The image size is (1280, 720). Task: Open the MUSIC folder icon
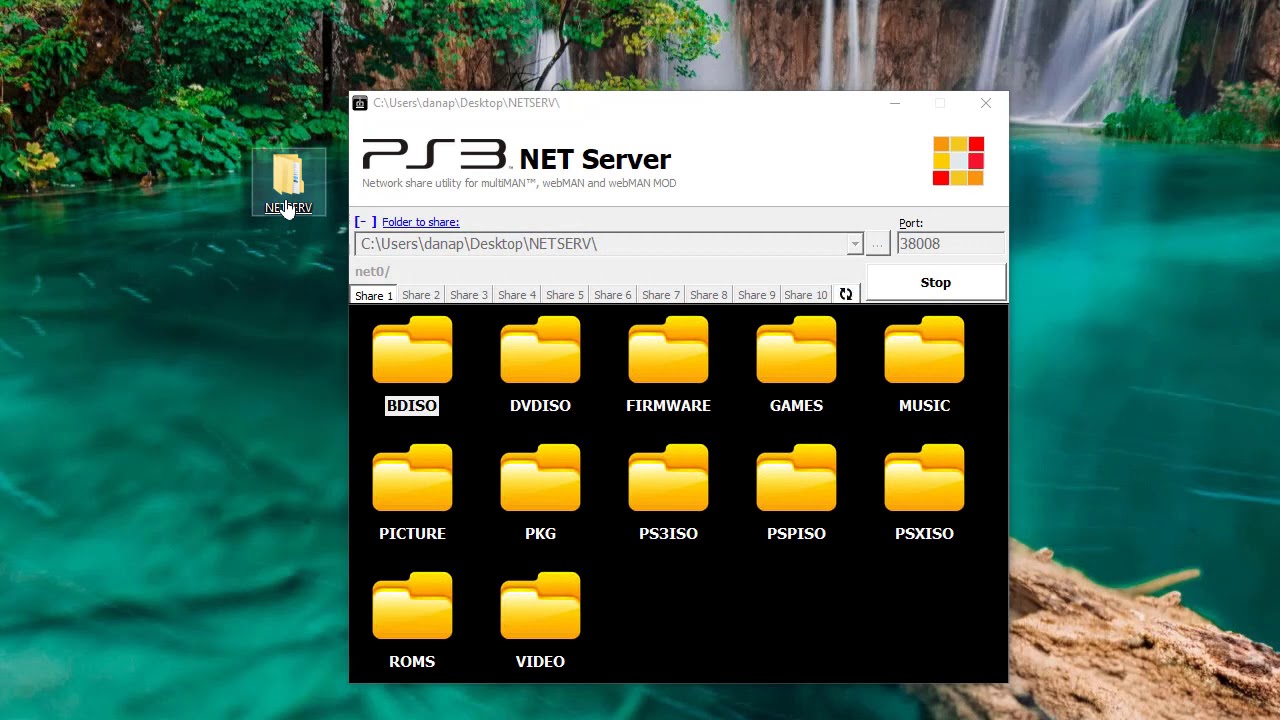click(924, 350)
